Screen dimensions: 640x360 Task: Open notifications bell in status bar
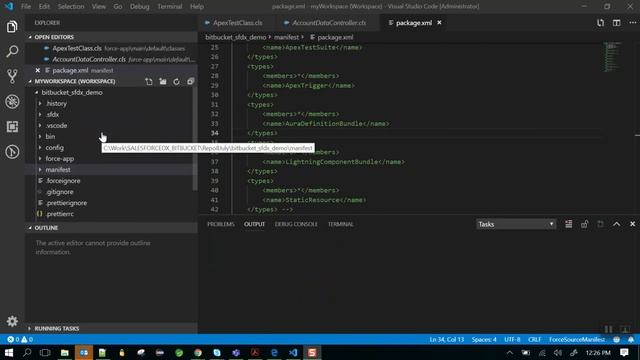coord(631,340)
